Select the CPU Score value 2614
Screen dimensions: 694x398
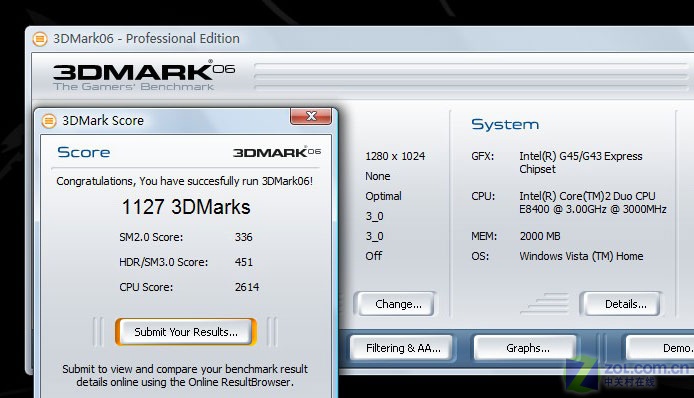pos(247,287)
